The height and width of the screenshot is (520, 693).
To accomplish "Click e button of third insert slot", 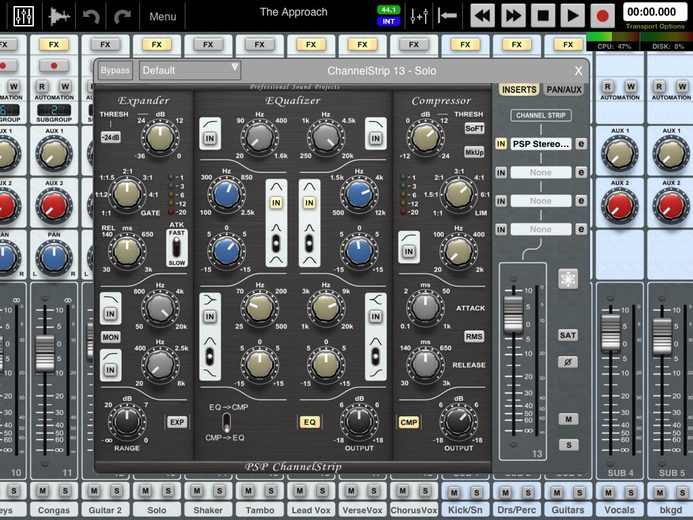I will click(x=581, y=201).
